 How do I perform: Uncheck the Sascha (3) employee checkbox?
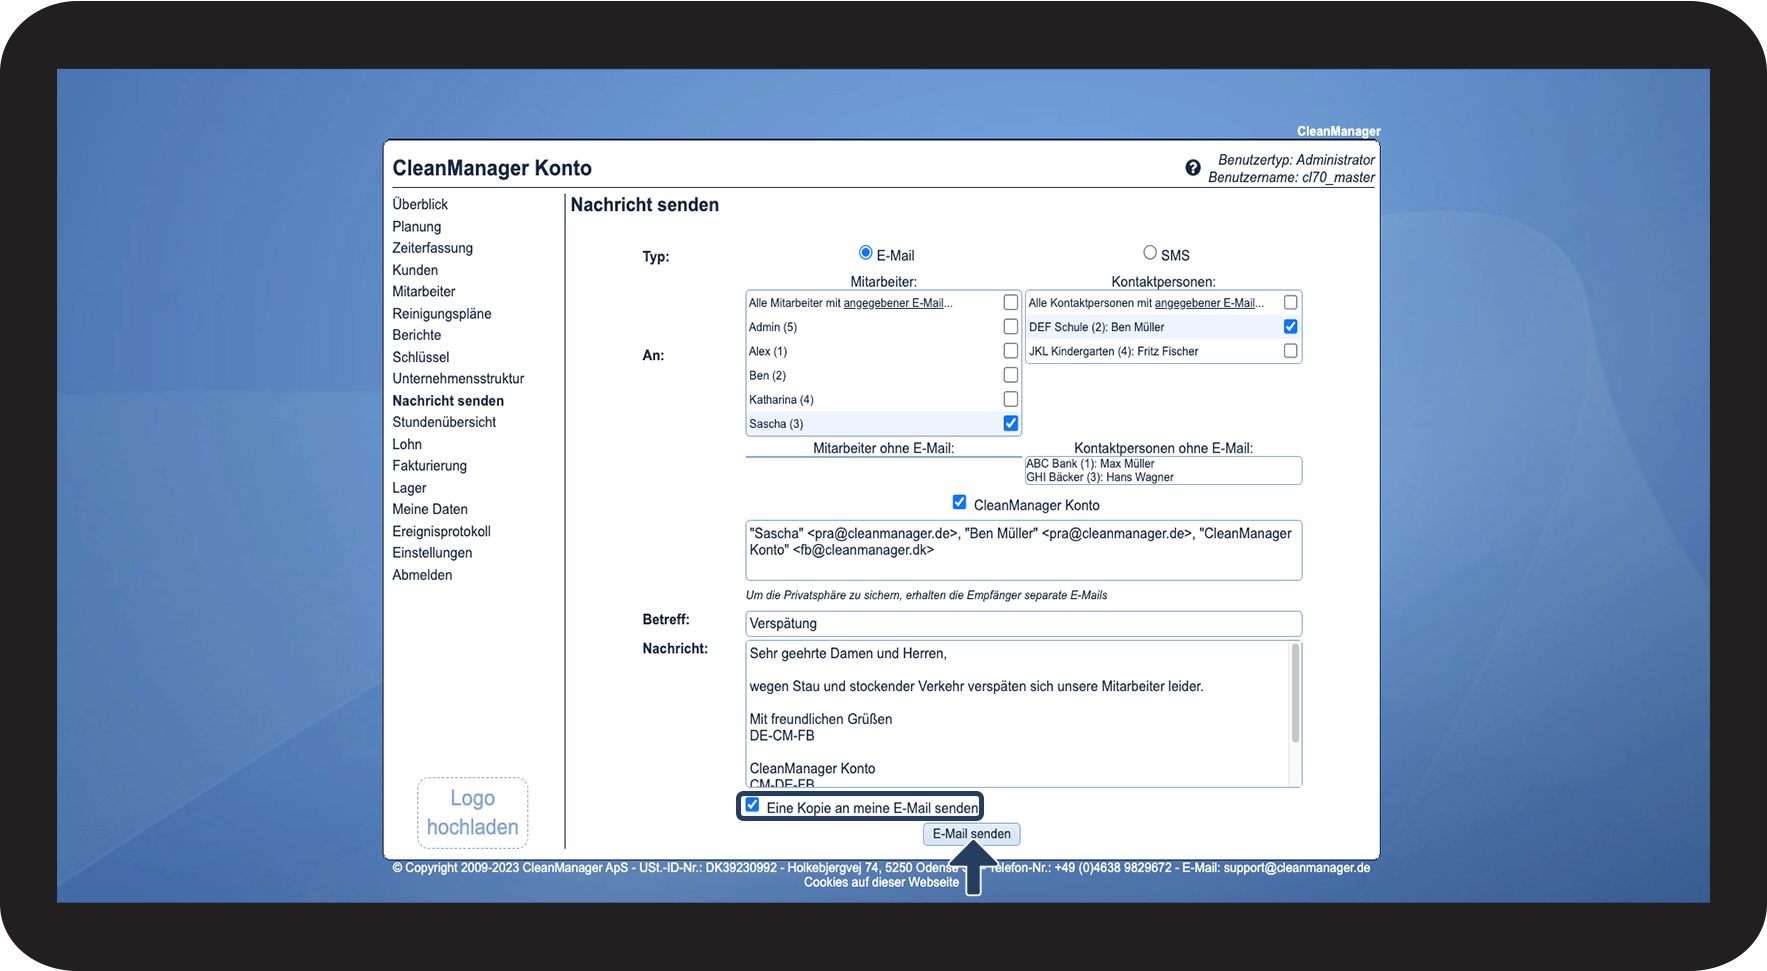pyautogui.click(x=1010, y=423)
